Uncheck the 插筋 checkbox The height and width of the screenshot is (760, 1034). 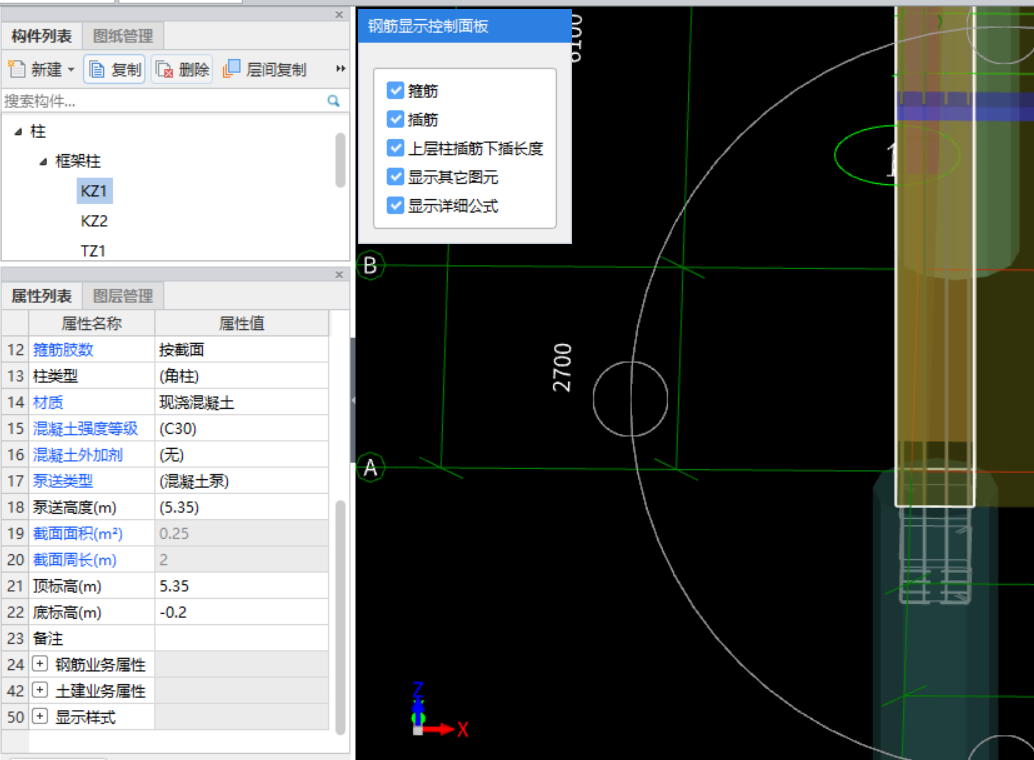[395, 119]
